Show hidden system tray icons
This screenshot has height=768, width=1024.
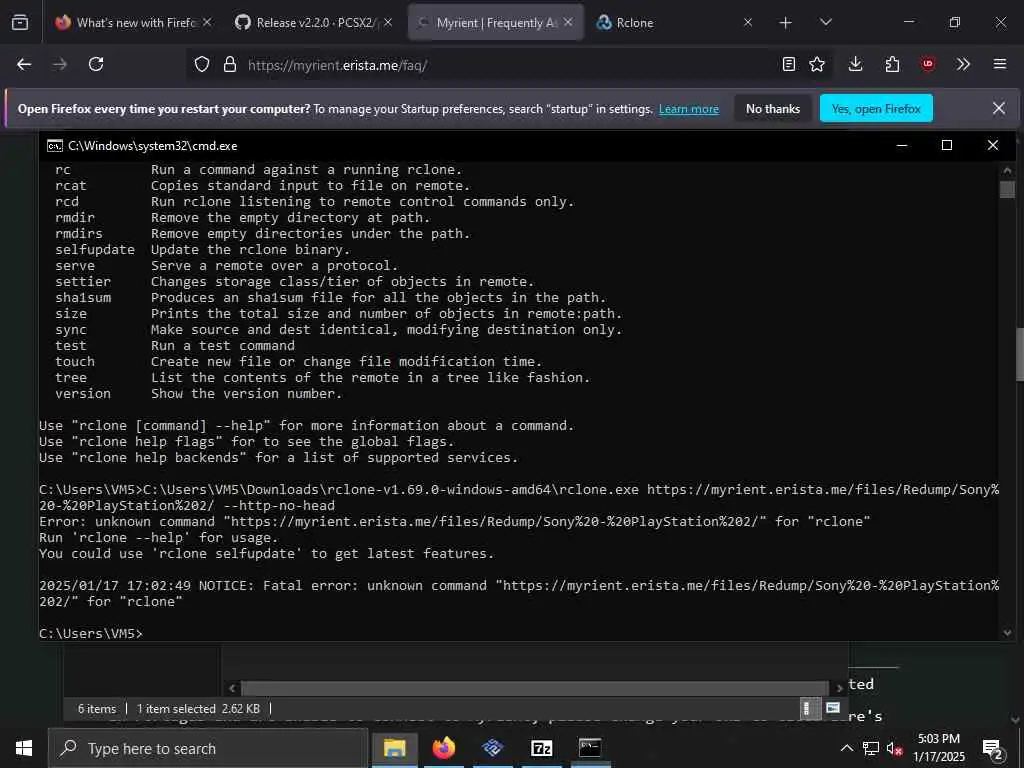(x=846, y=748)
